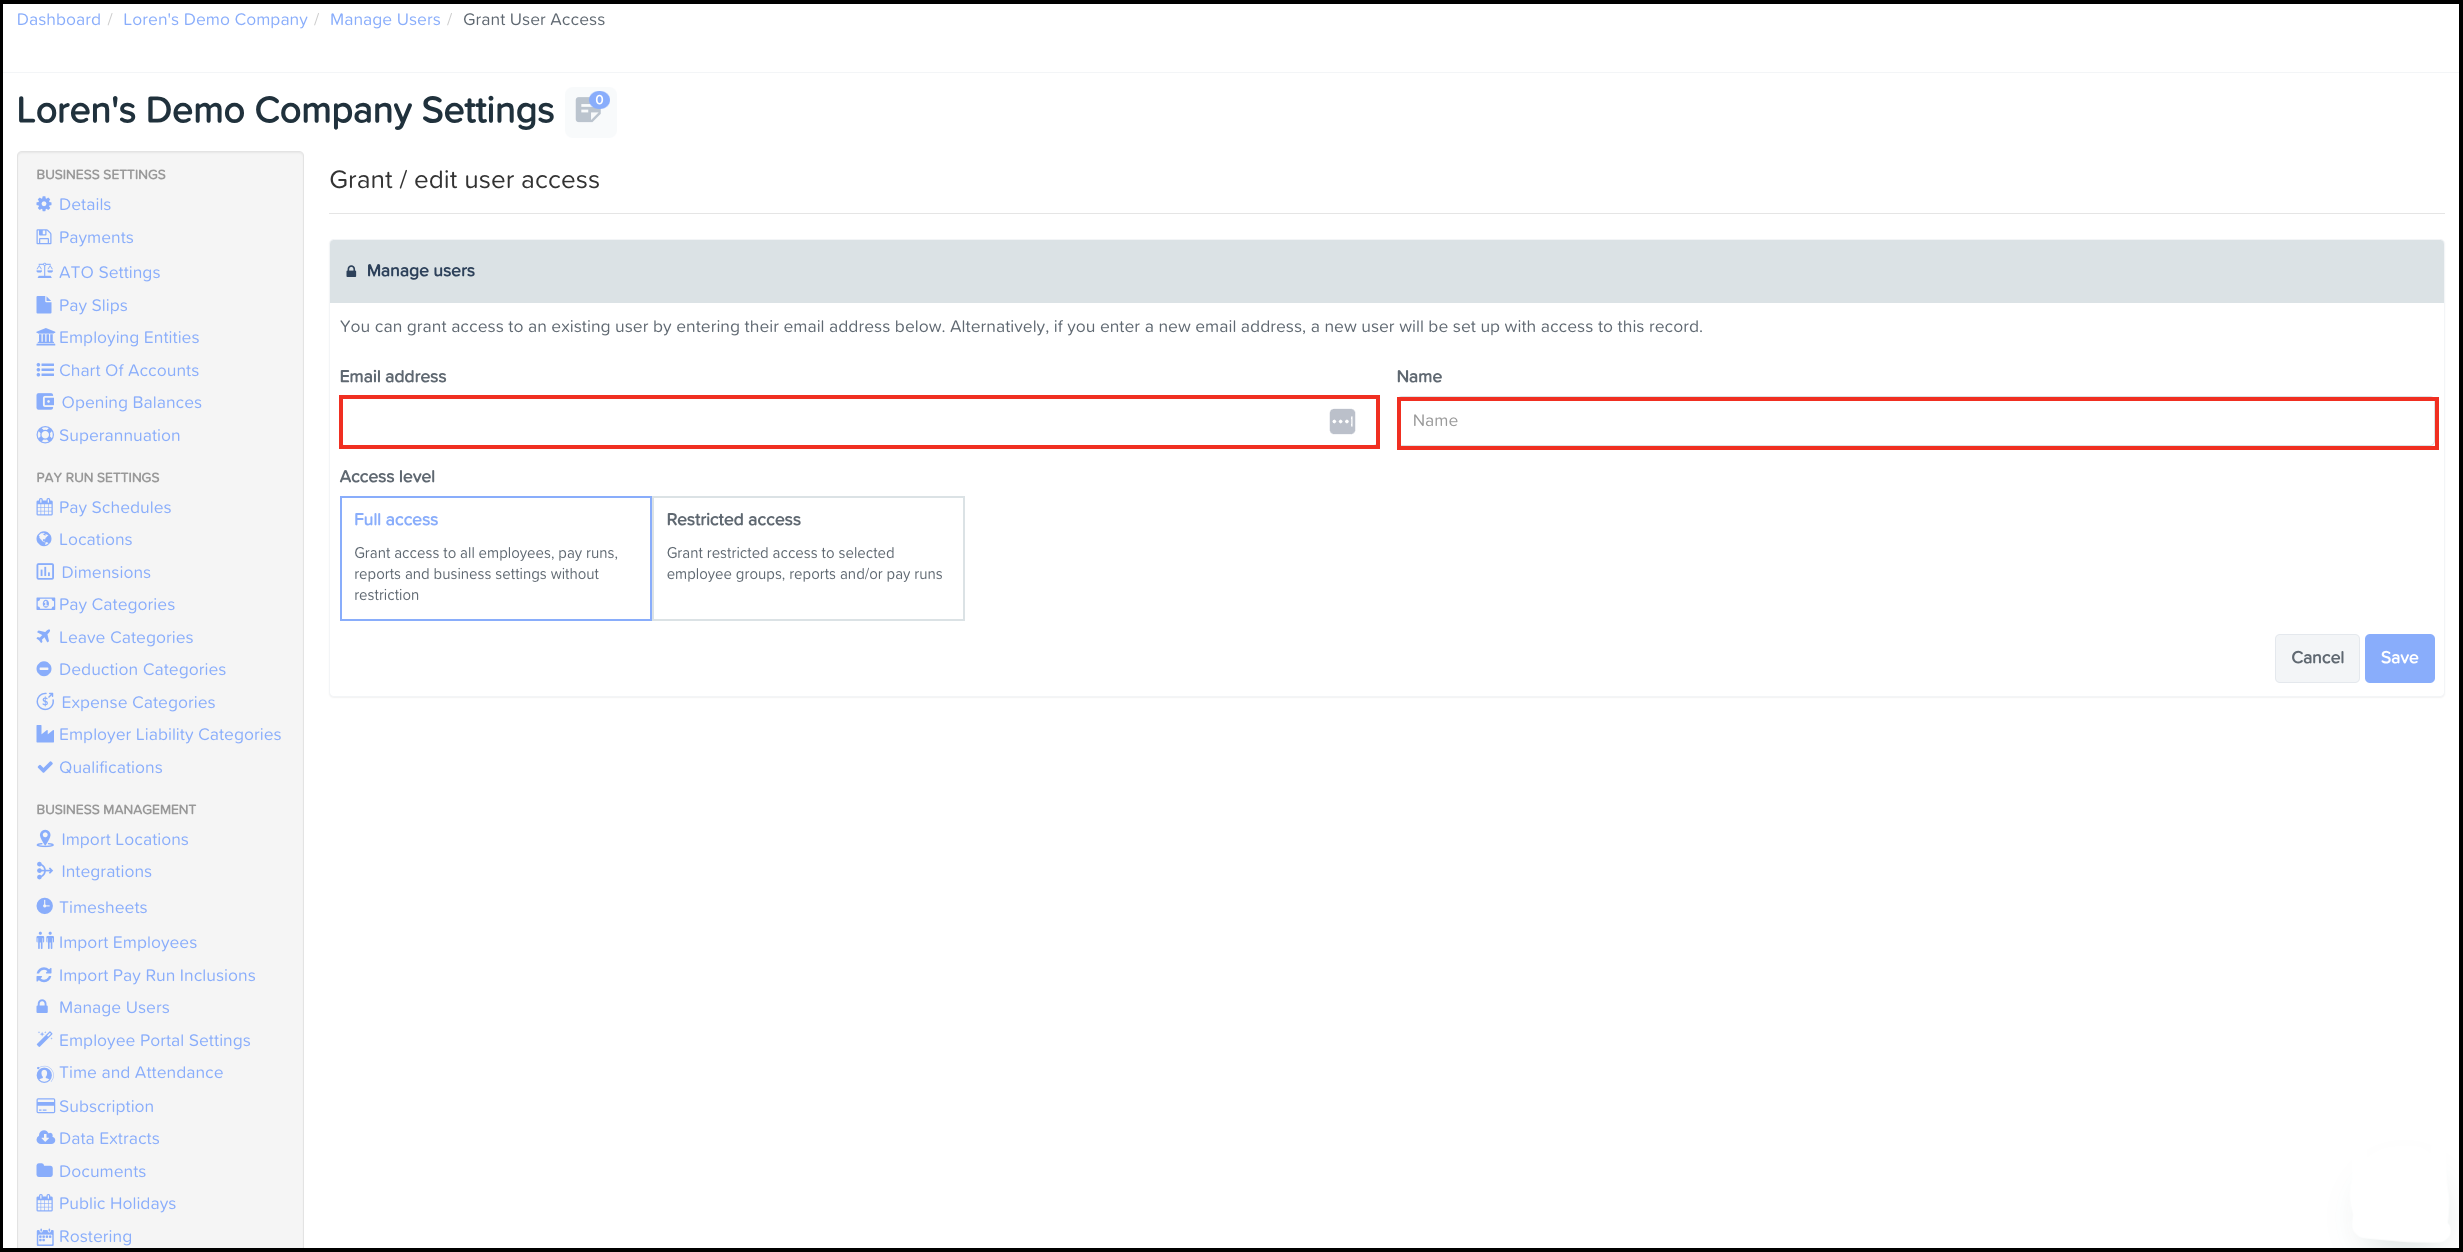Click the Employee Portal Settings wand icon
The height and width of the screenshot is (1252, 2463).
44,1039
